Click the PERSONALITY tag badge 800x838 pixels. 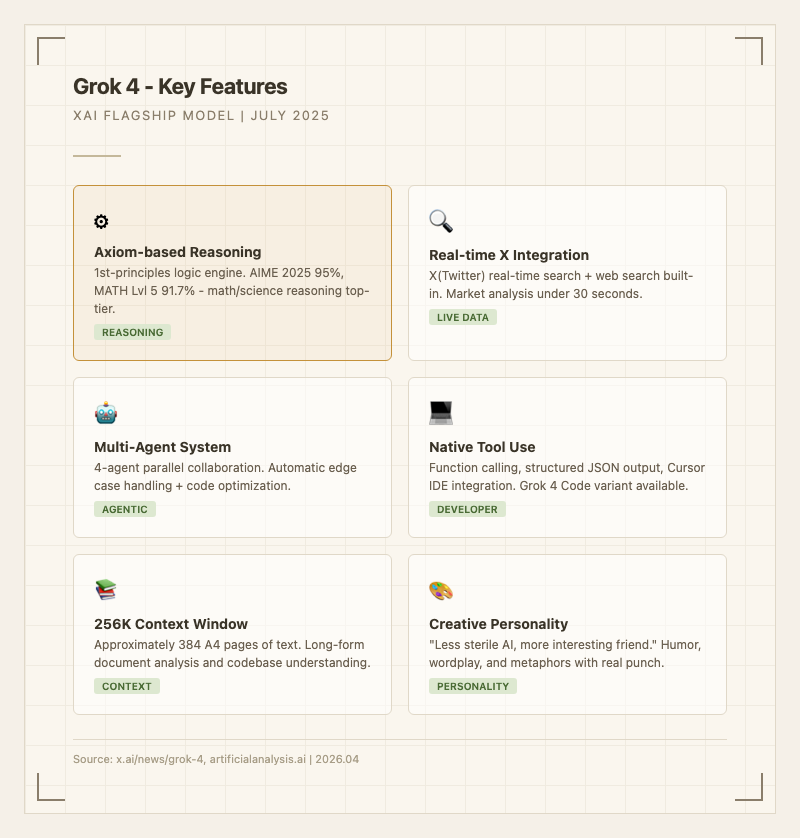click(x=472, y=686)
